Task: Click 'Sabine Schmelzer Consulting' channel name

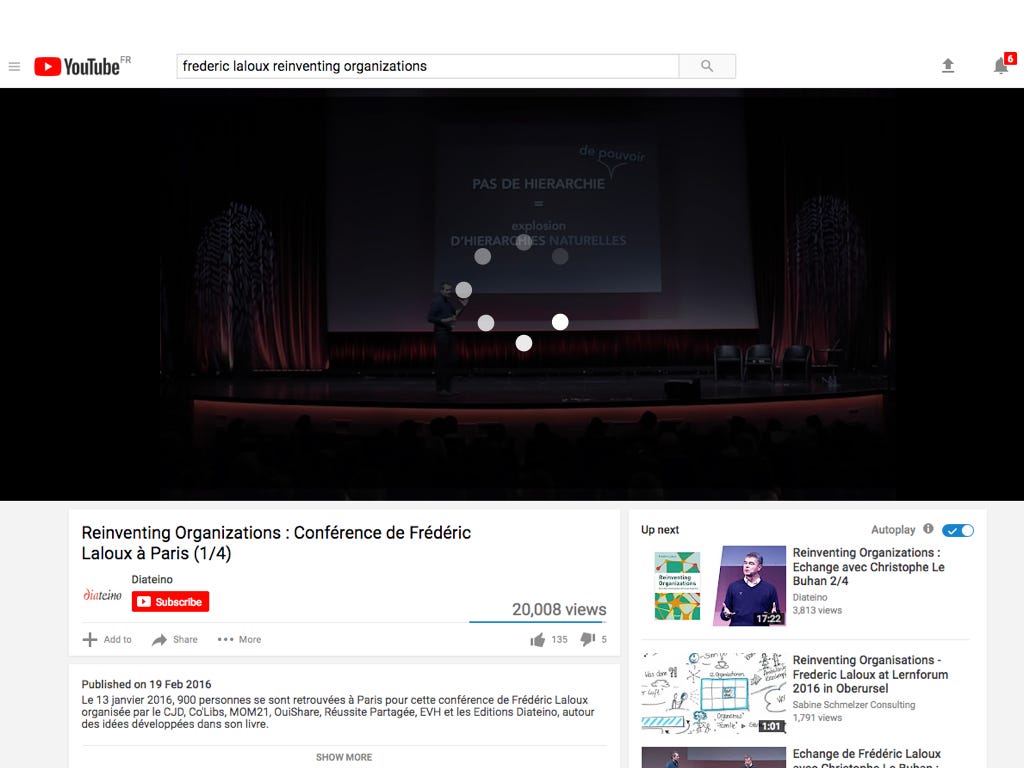Action: [854, 705]
